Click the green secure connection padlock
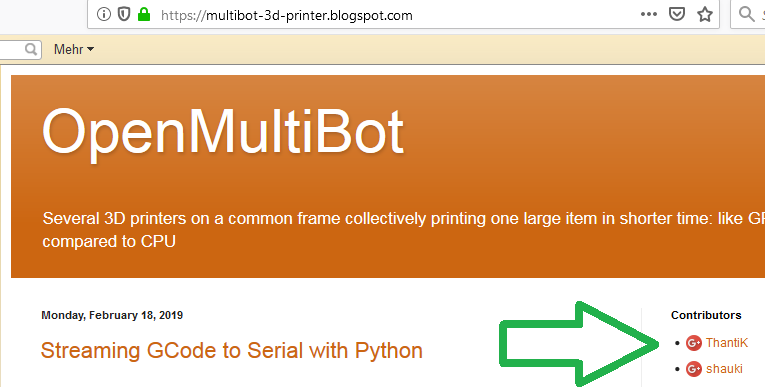Screen dimensions: 765x387 point(143,15)
